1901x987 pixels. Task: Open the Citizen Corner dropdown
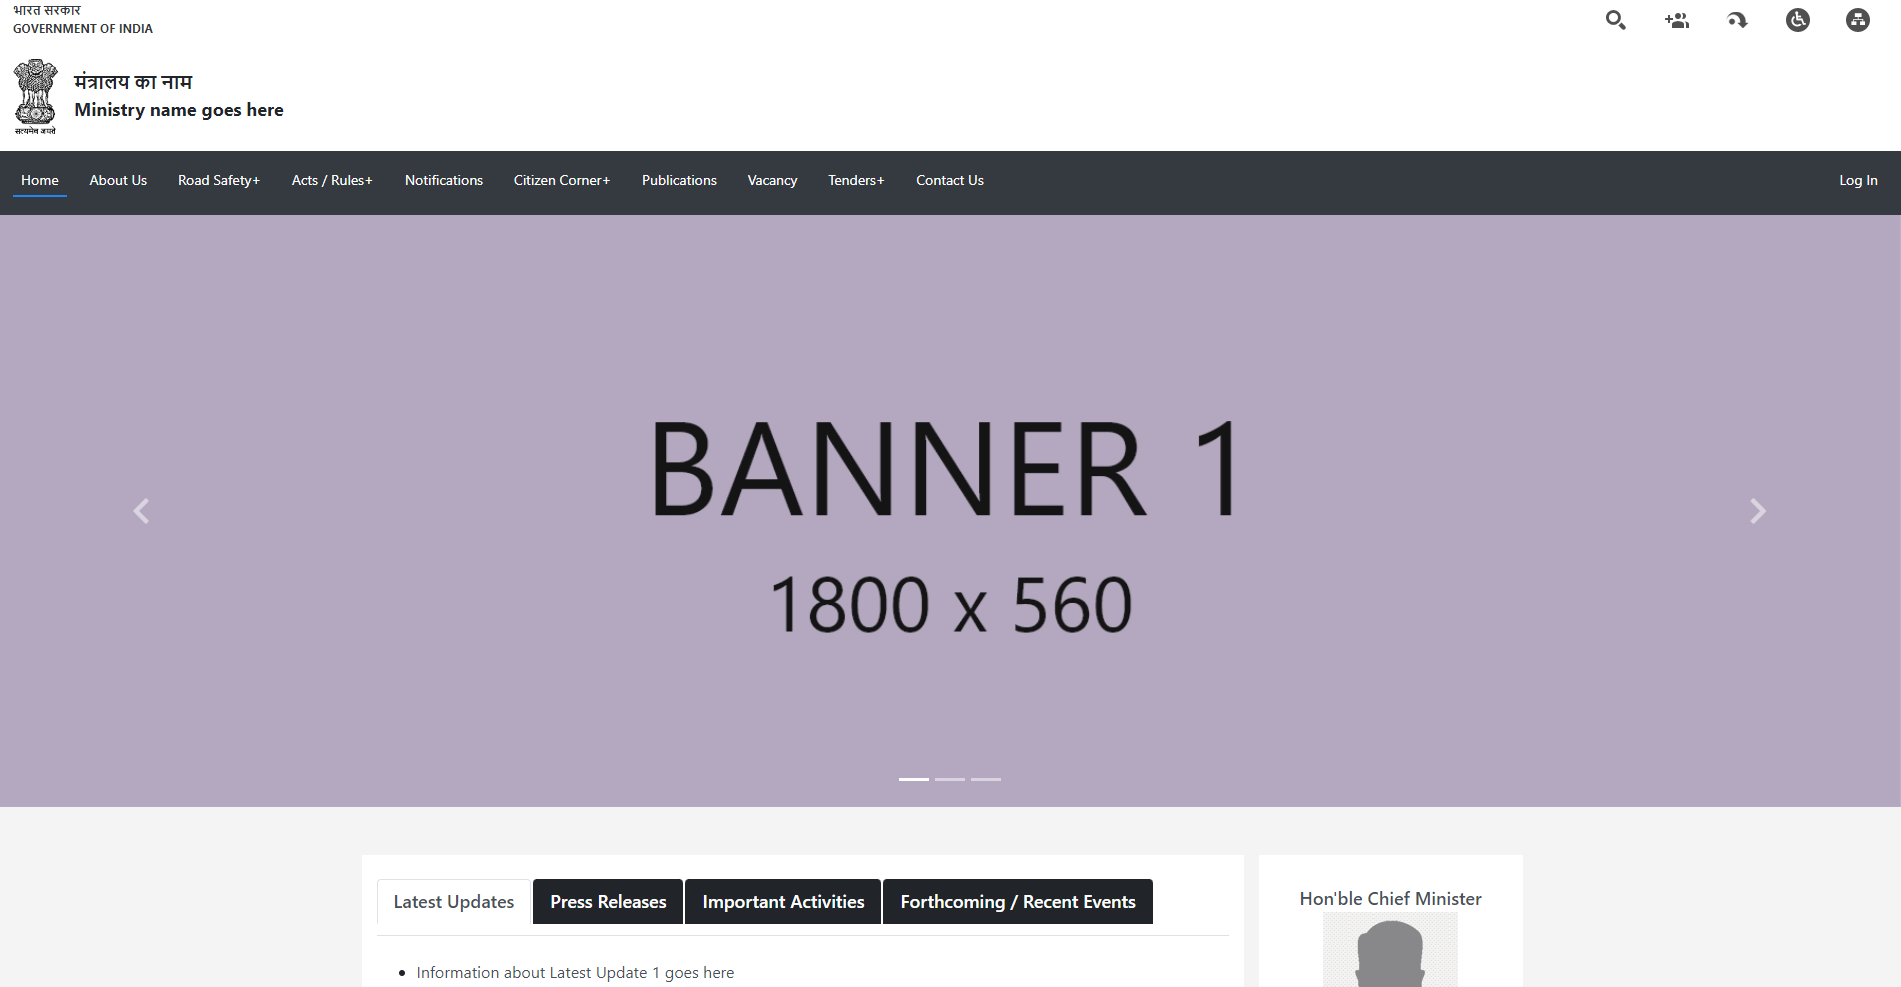pos(561,180)
